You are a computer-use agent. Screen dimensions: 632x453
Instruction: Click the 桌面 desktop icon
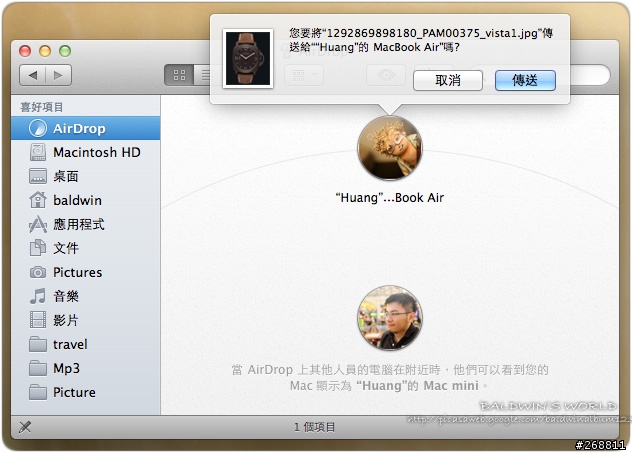click(x=38, y=176)
